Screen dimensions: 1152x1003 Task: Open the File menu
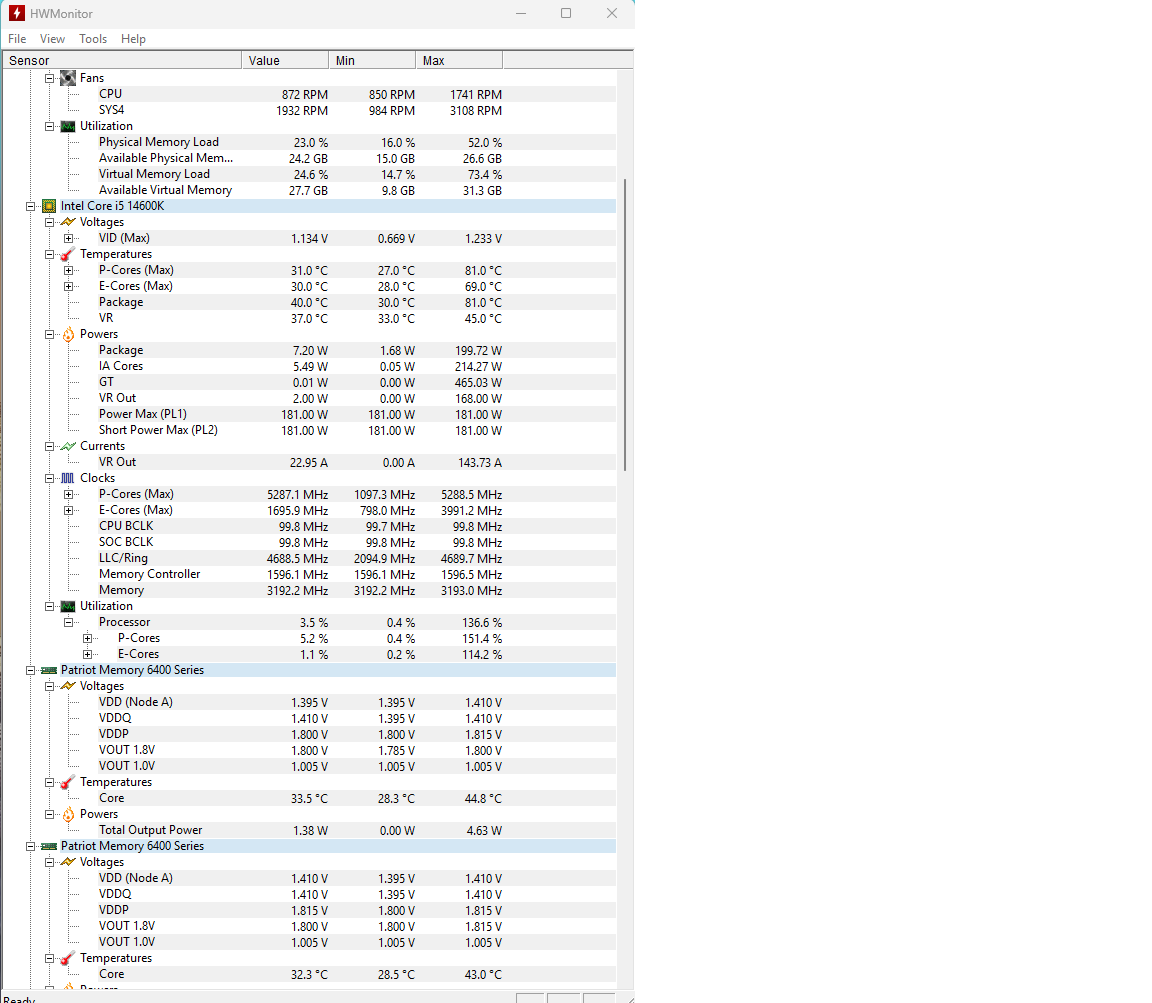click(x=17, y=39)
